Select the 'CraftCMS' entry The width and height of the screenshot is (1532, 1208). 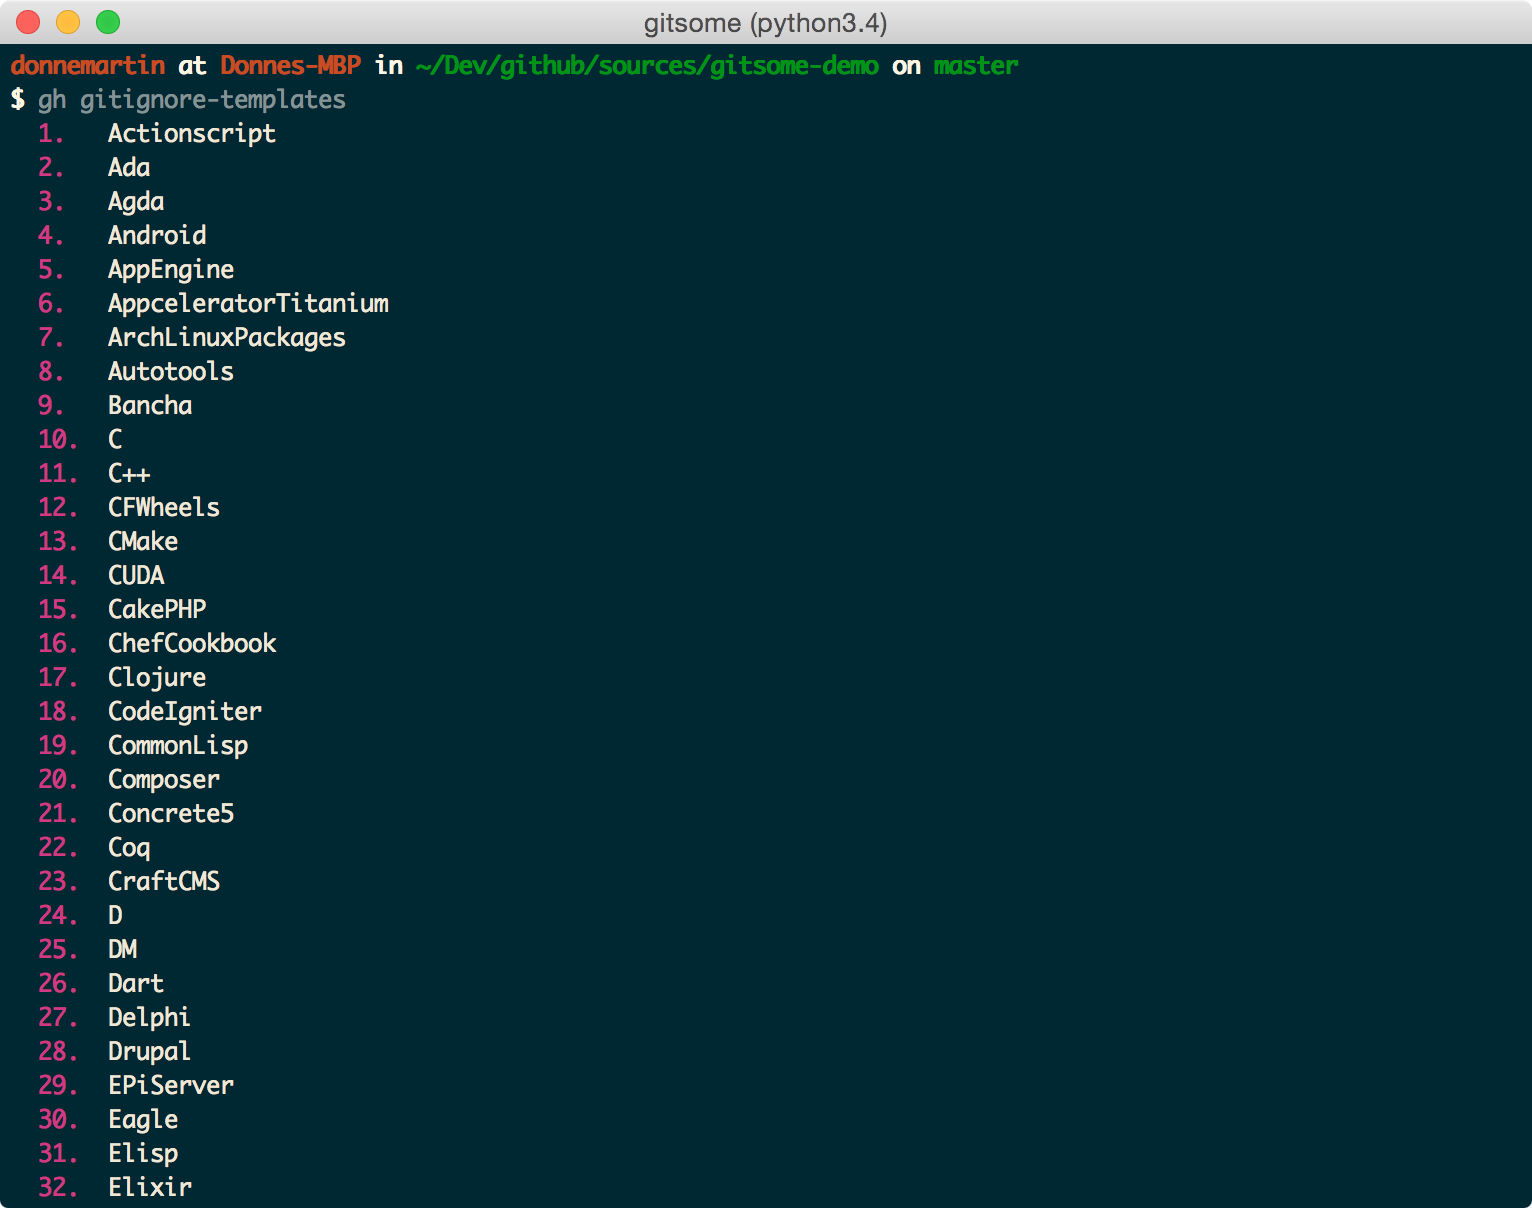tap(164, 882)
